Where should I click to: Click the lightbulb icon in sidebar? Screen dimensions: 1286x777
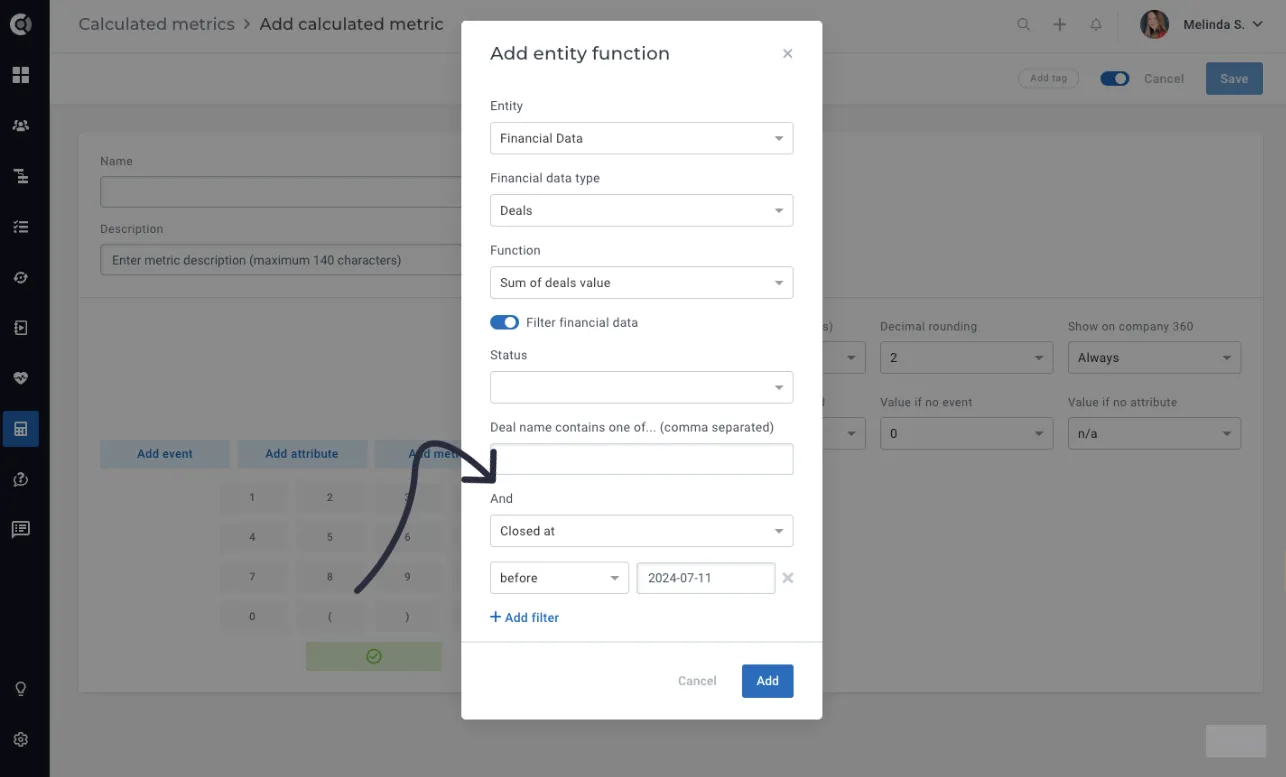click(21, 689)
